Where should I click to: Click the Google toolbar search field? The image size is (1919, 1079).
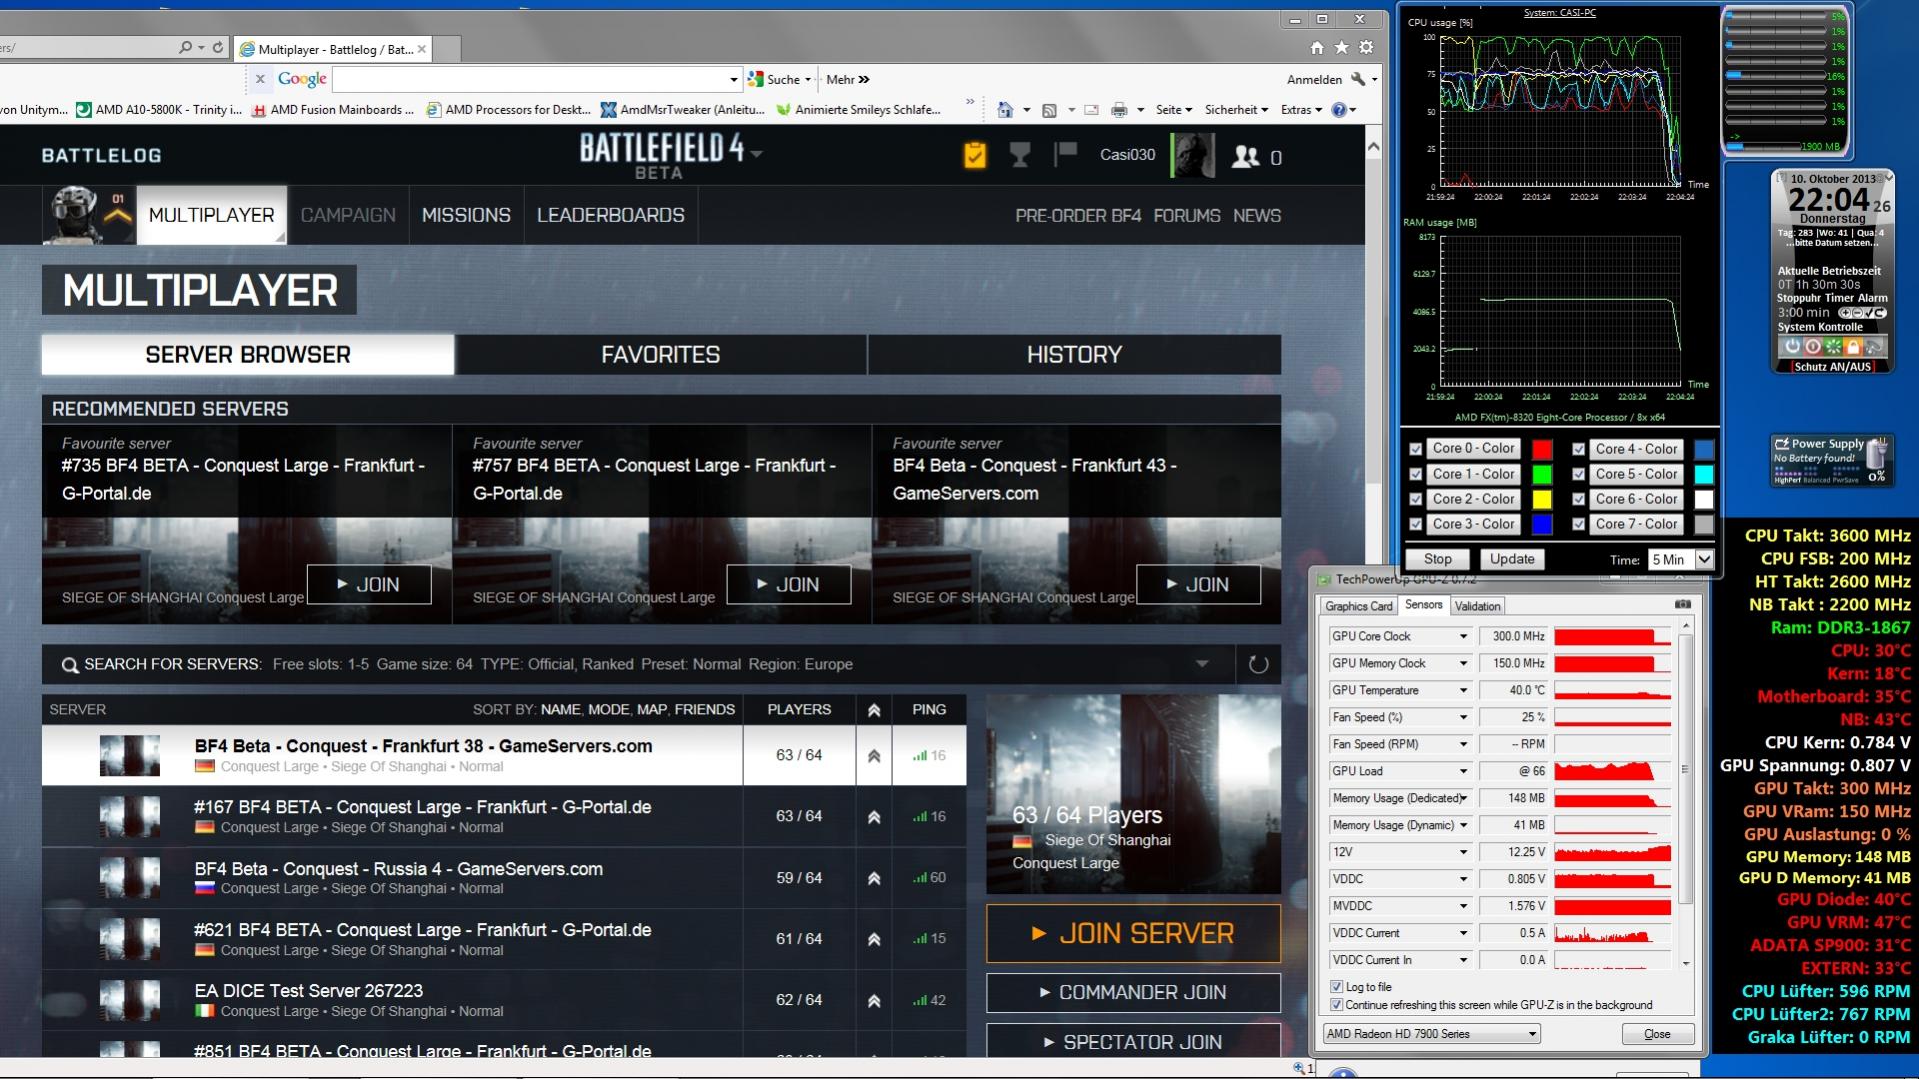[x=530, y=79]
